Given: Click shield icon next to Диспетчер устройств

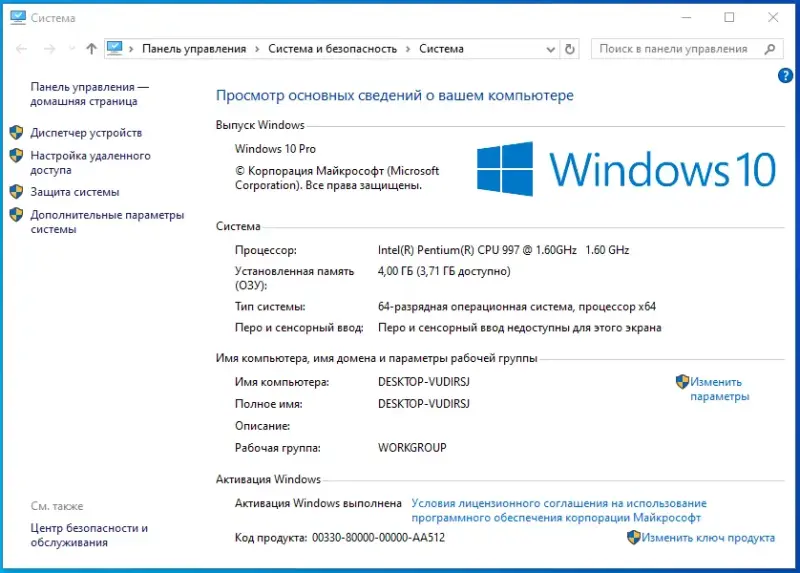Looking at the screenshot, I should click(x=16, y=133).
